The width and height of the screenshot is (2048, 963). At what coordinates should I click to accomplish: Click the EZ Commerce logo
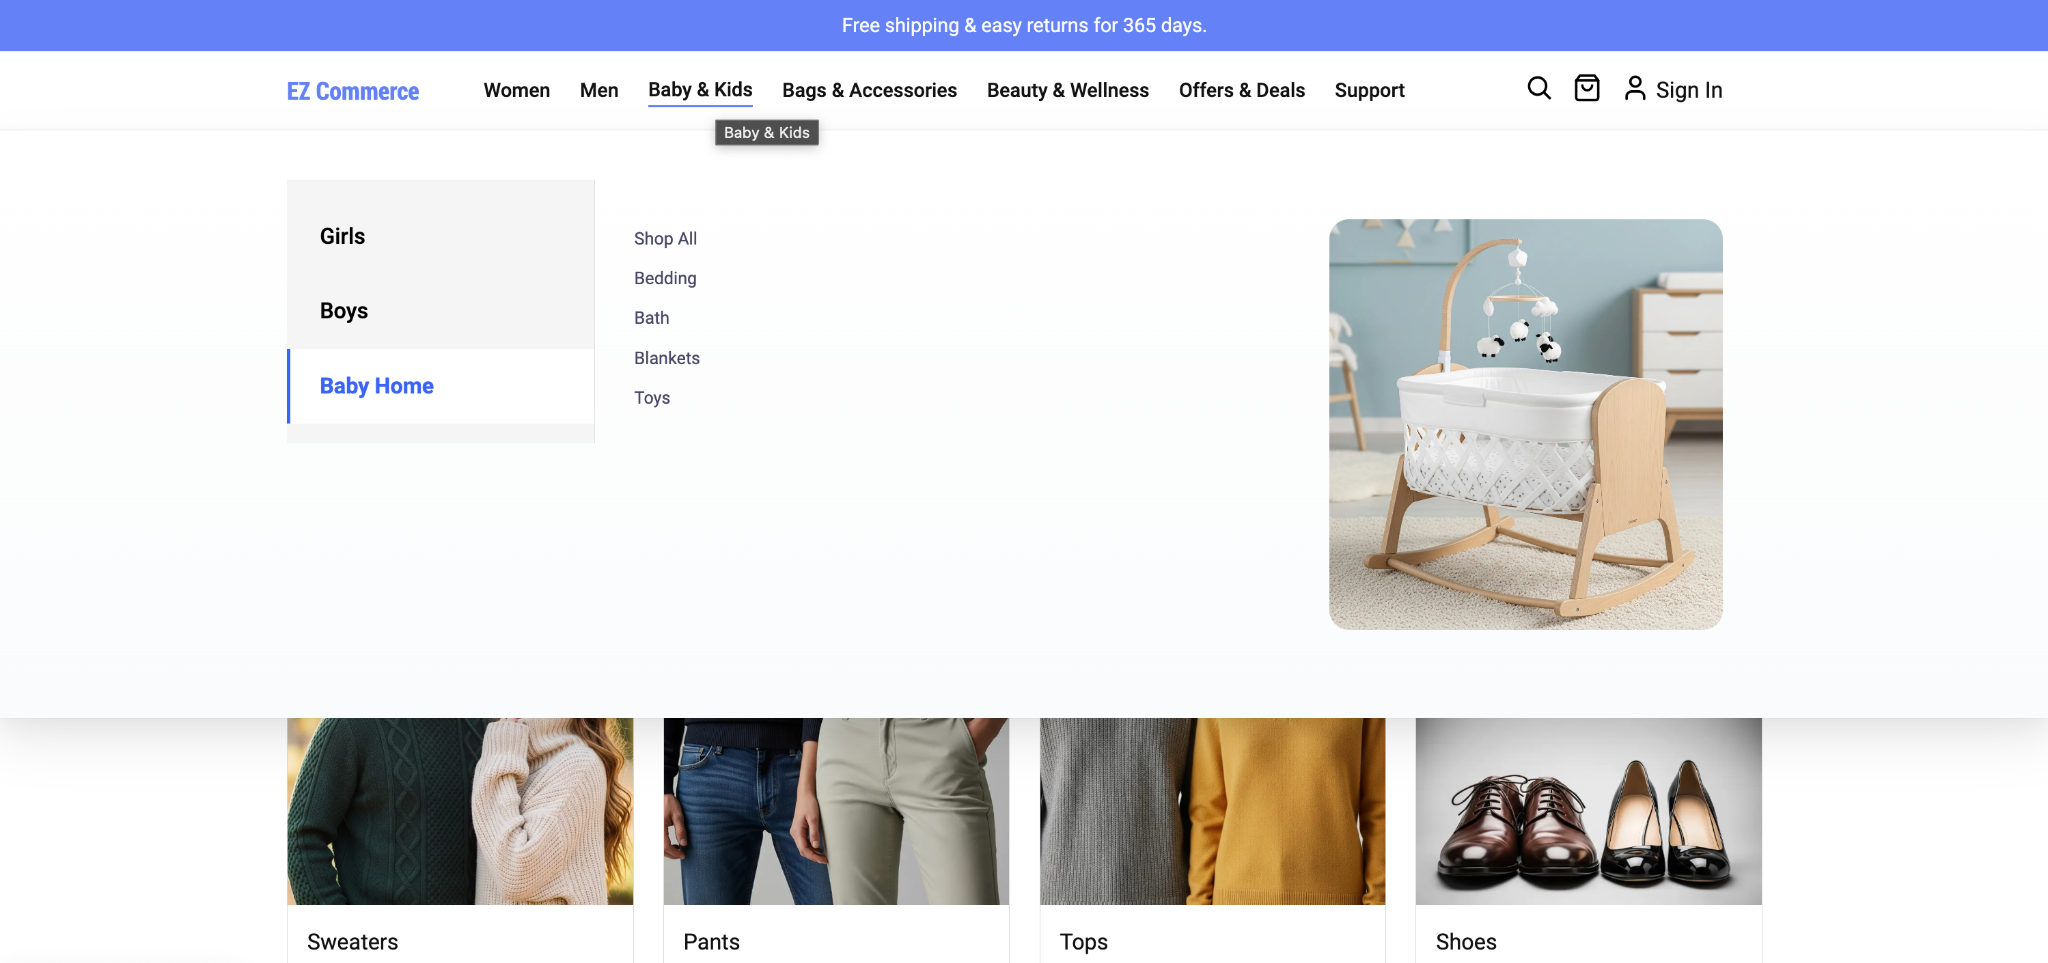pos(352,91)
